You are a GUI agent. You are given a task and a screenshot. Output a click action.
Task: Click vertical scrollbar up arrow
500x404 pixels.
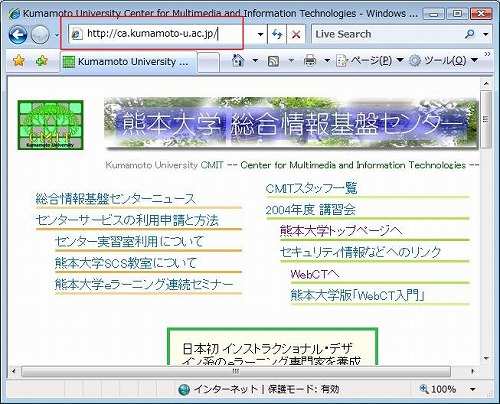(486, 83)
